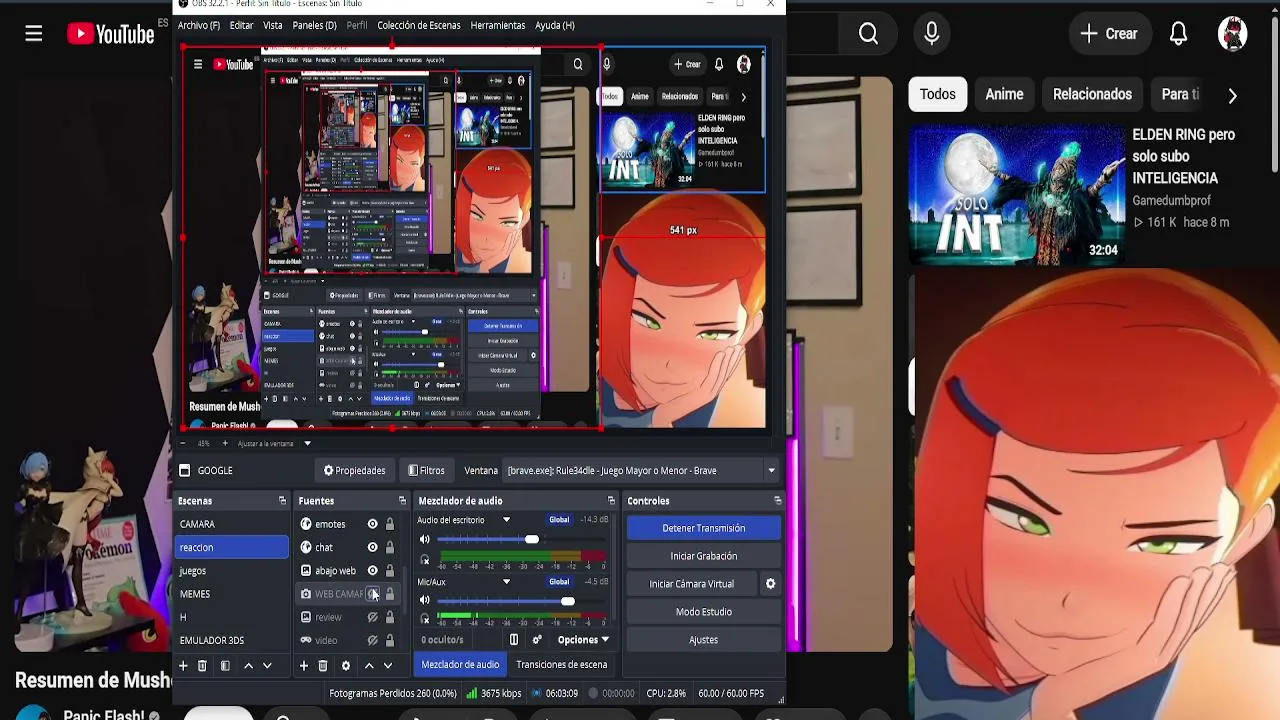Undock the Controles panel

point(777,501)
